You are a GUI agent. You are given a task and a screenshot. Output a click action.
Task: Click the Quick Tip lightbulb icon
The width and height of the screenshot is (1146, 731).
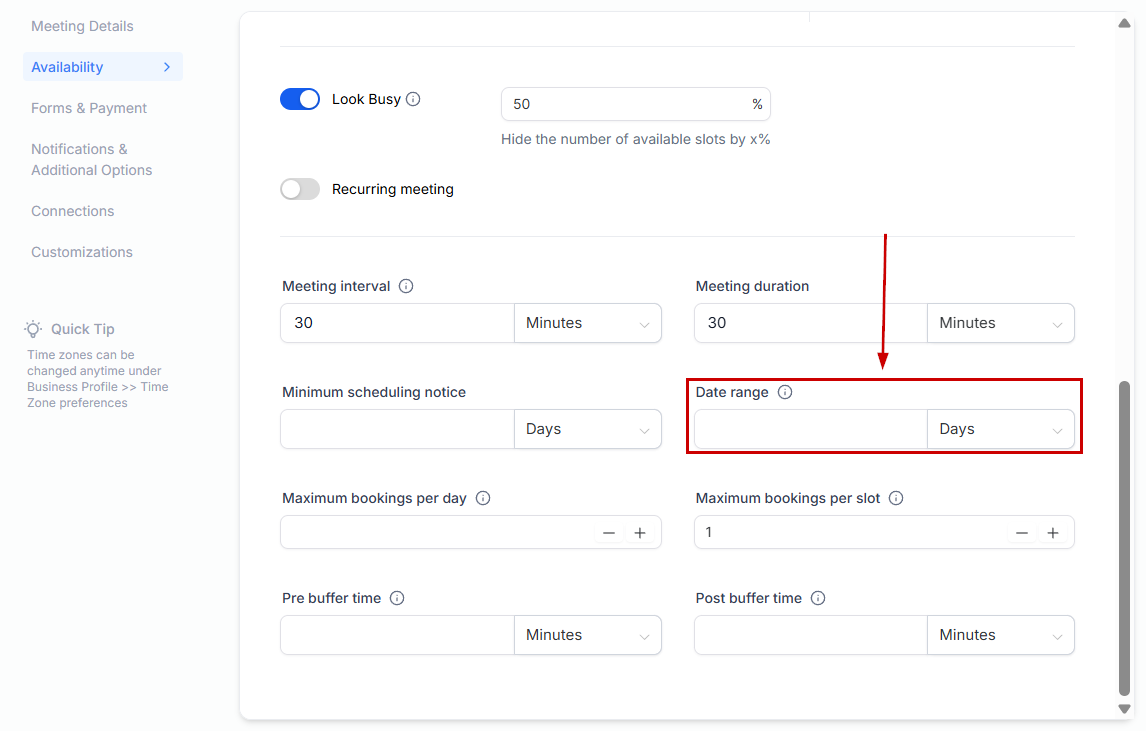(x=34, y=329)
